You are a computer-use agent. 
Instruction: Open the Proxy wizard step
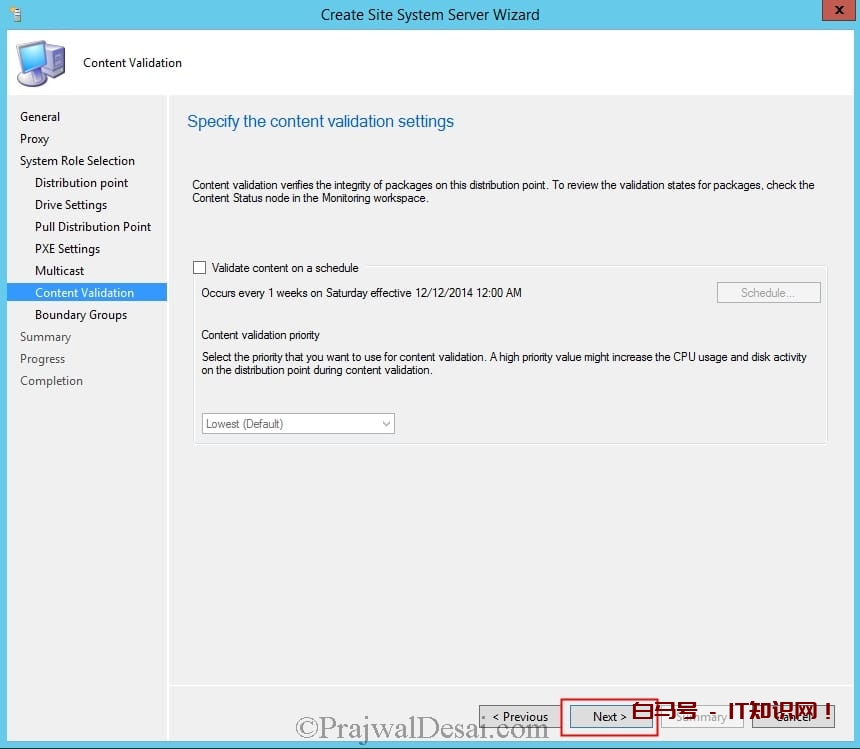coord(34,139)
